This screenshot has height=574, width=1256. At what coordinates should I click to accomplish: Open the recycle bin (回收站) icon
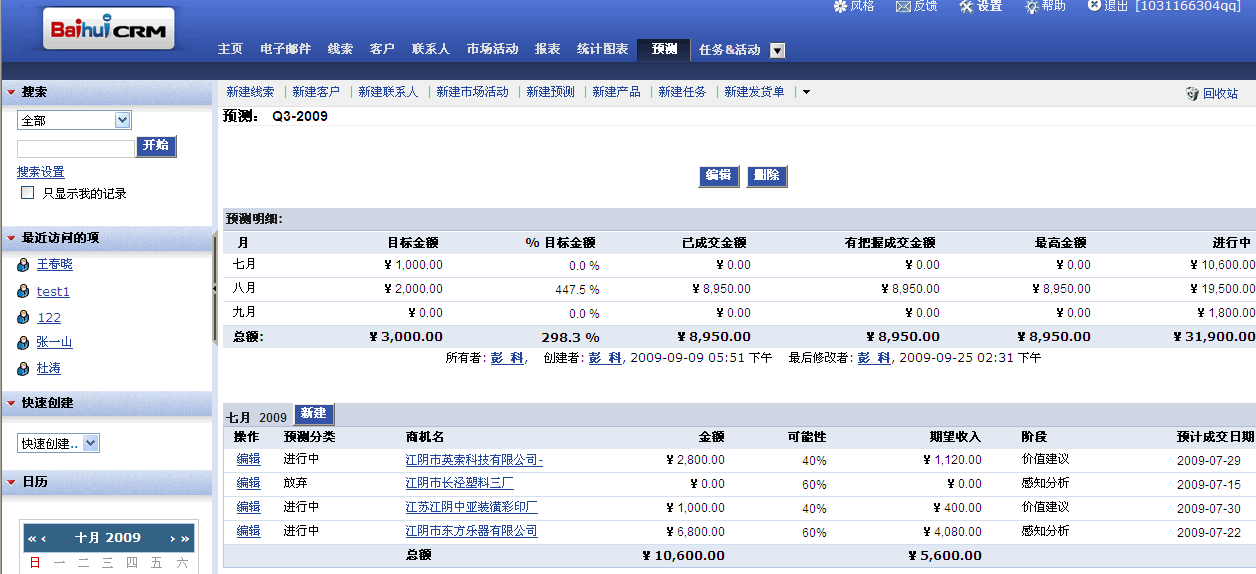[1192, 93]
